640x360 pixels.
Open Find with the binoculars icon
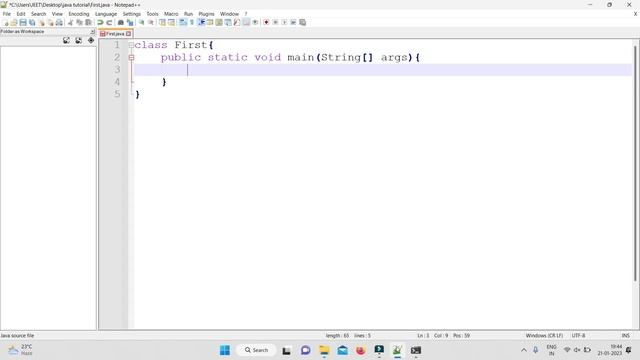(121, 22)
